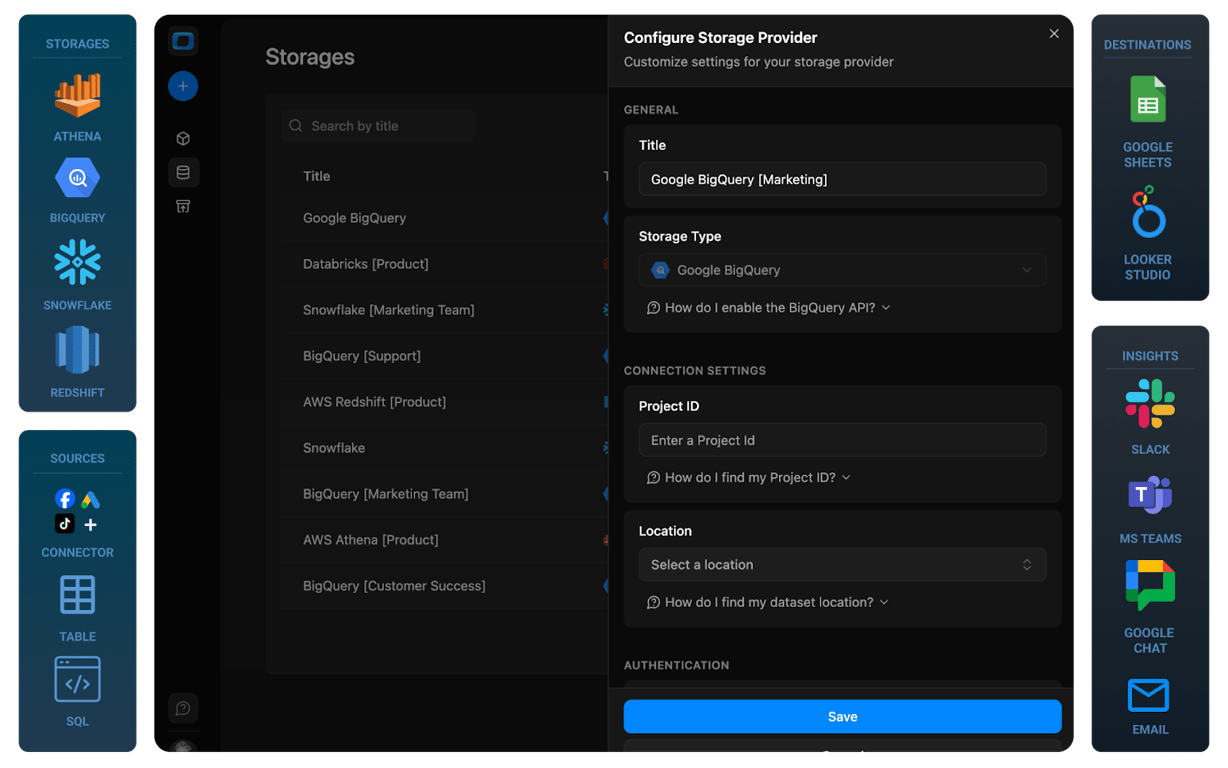Focus the Project ID input field
Screen dimensions: 1228x768
(x=842, y=440)
